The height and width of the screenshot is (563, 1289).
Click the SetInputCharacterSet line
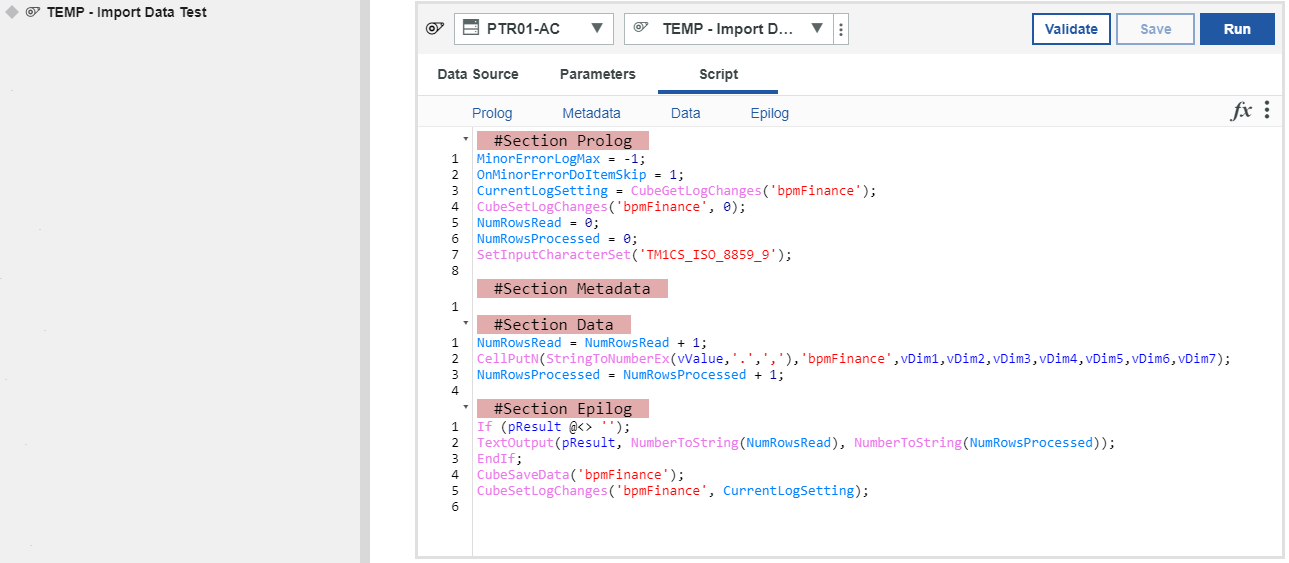[634, 254]
